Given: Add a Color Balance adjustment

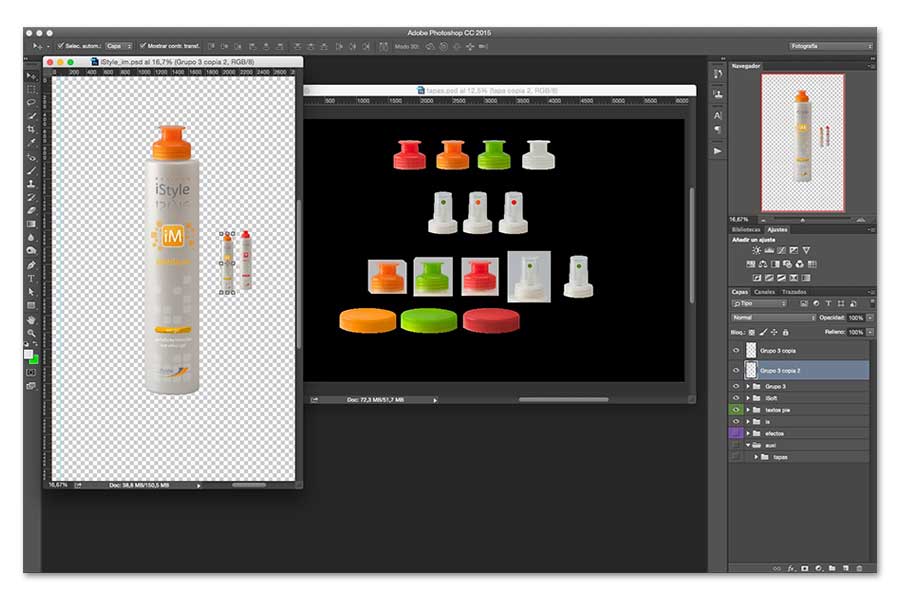Looking at the screenshot, I should click(x=763, y=264).
